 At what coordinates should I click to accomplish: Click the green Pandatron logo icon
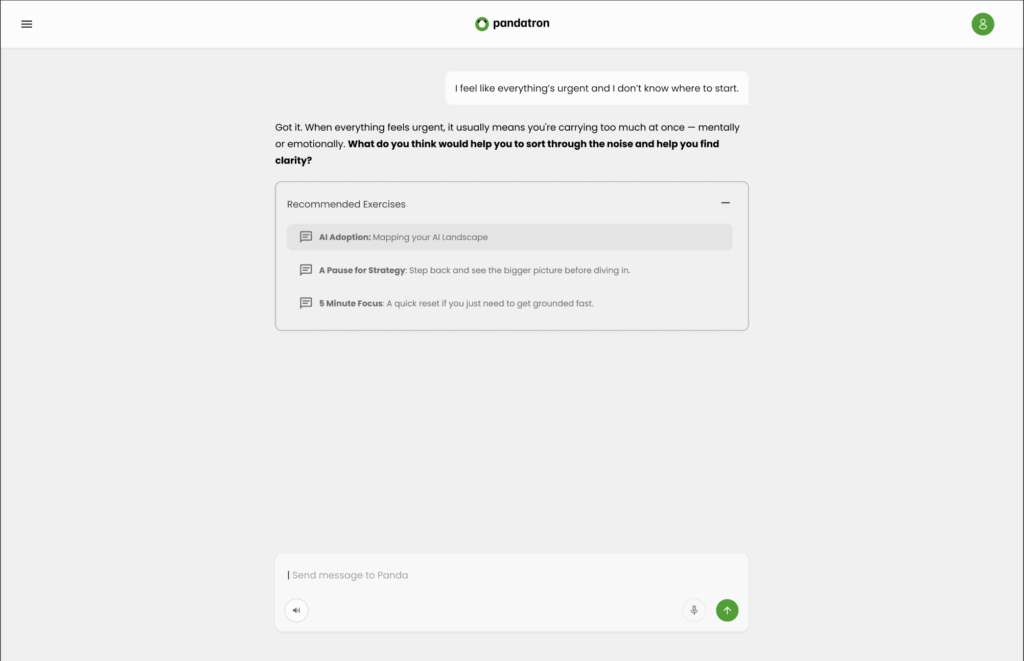click(x=482, y=24)
